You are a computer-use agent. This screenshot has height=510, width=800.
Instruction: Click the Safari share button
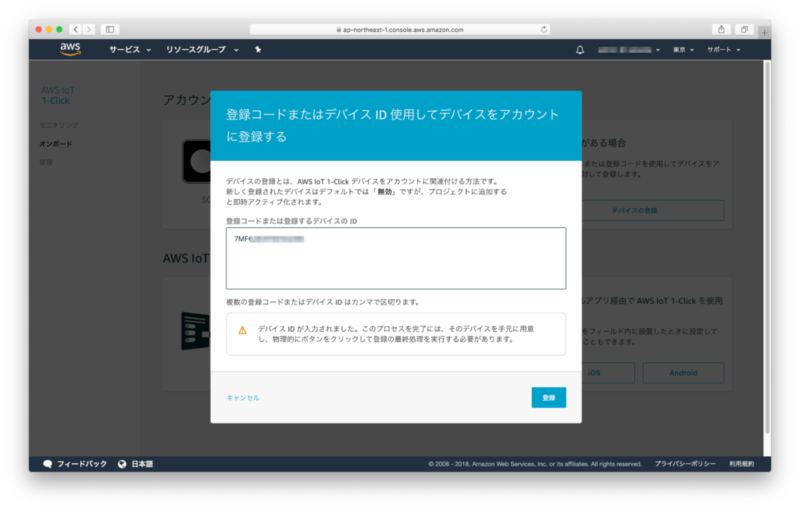click(721, 29)
